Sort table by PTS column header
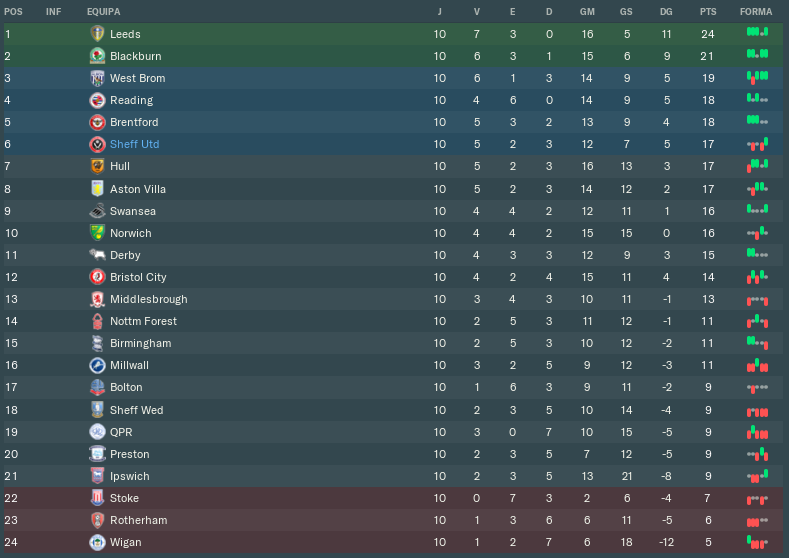 click(x=708, y=11)
